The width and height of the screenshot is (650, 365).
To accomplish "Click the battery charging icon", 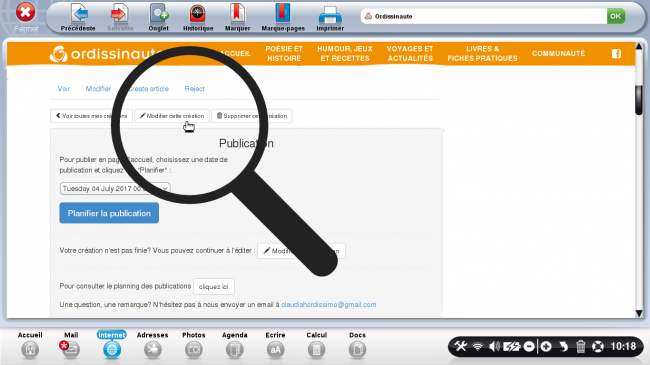I will click(512, 346).
